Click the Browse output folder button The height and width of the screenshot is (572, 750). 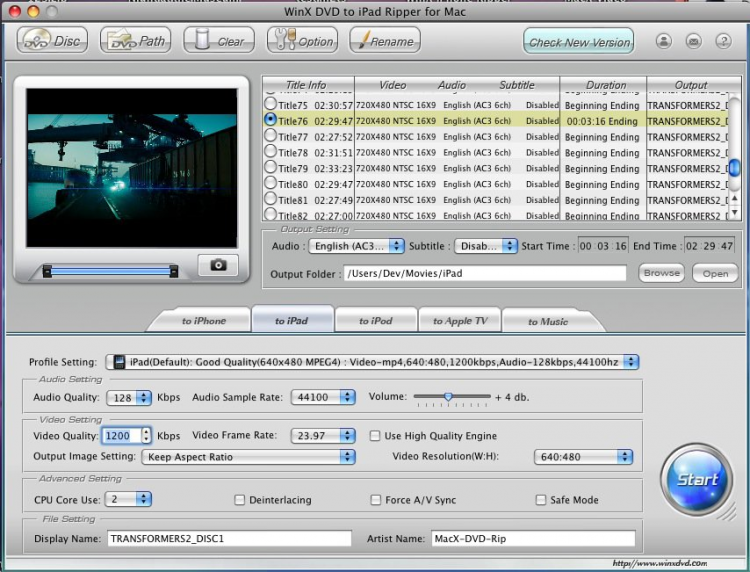pyautogui.click(x=661, y=273)
